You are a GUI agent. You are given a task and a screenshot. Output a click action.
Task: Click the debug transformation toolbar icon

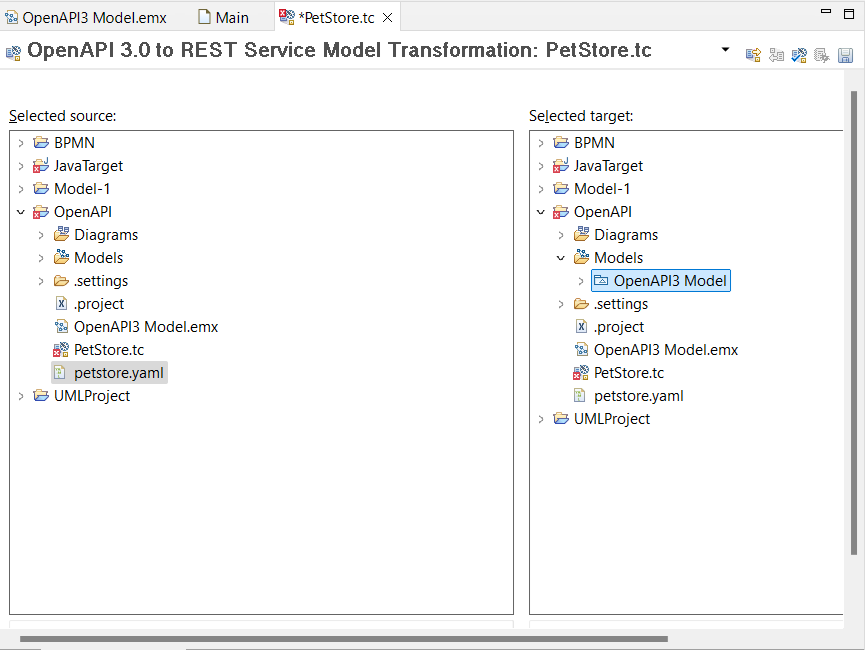[x=822, y=55]
